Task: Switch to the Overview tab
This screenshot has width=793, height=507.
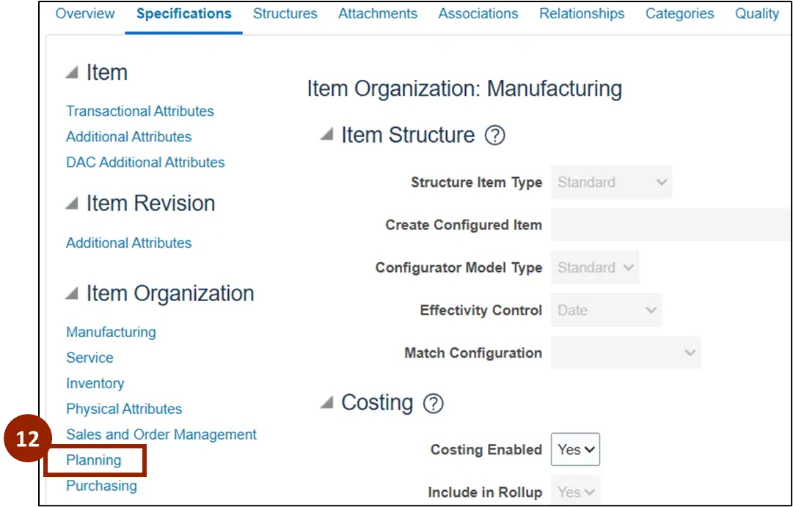Action: [x=85, y=14]
